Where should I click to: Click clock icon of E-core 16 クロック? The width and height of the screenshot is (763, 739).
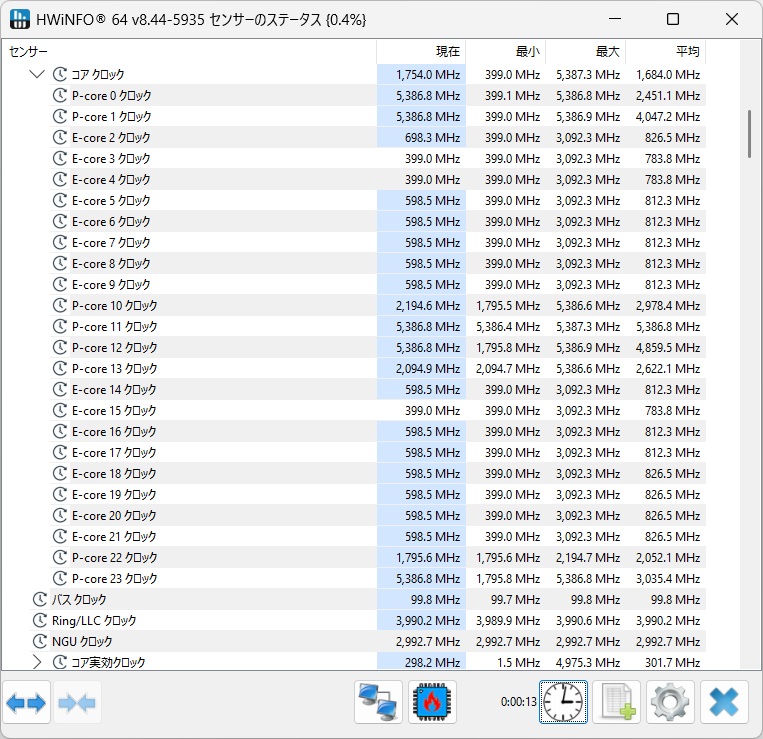point(59,432)
